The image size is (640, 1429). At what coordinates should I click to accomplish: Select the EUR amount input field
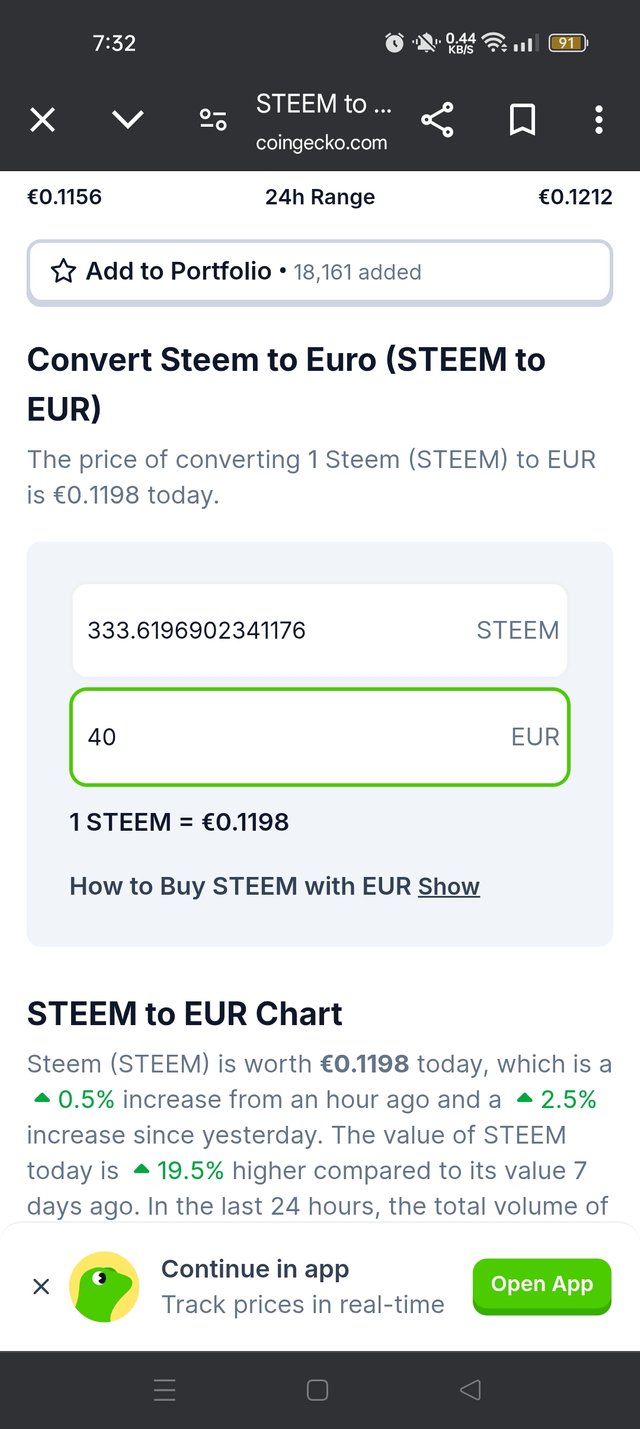tap(319, 737)
